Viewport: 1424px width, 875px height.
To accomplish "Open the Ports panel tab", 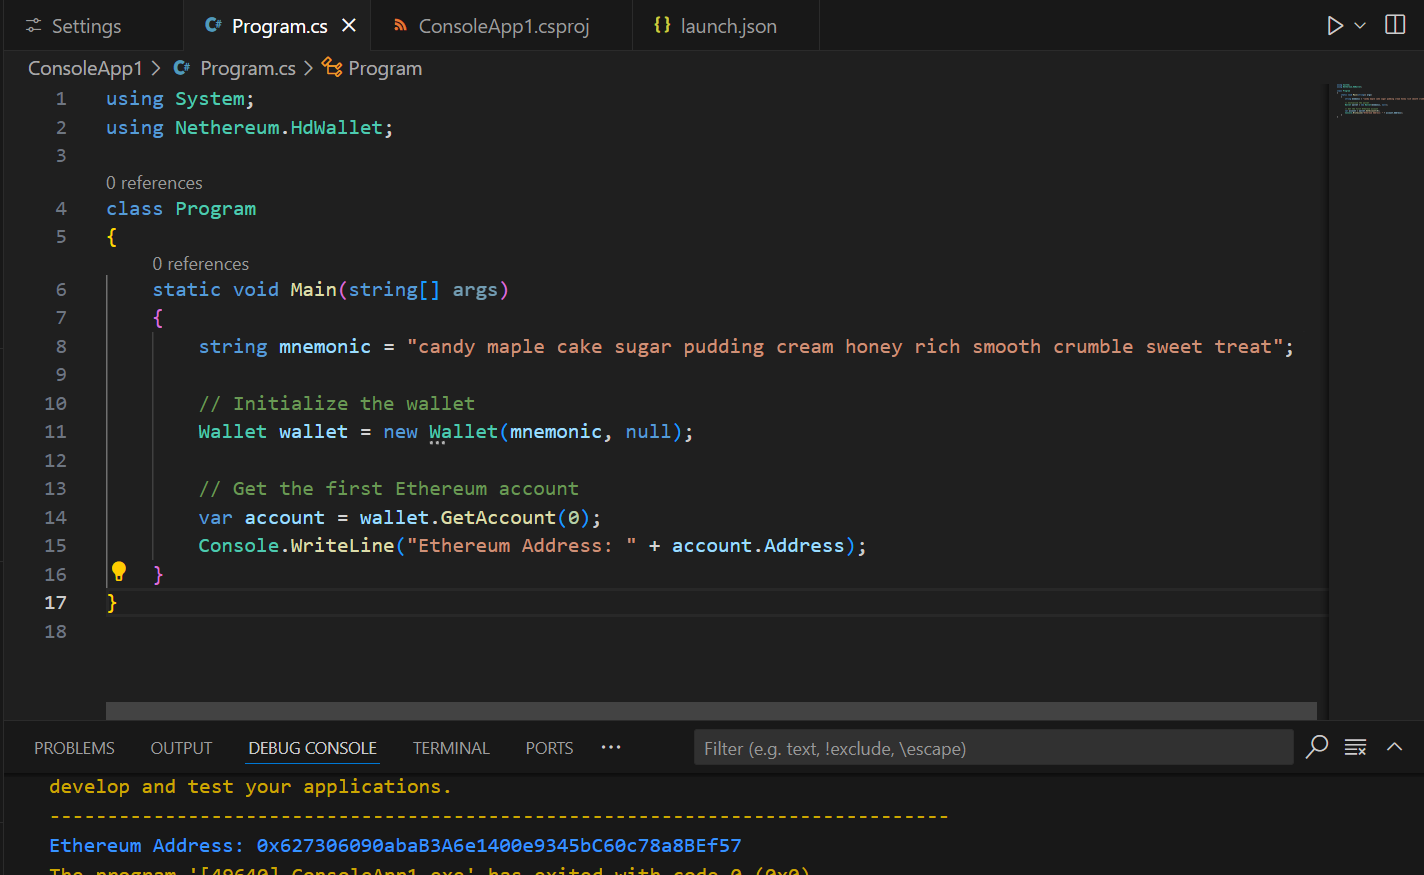I will [x=549, y=748].
